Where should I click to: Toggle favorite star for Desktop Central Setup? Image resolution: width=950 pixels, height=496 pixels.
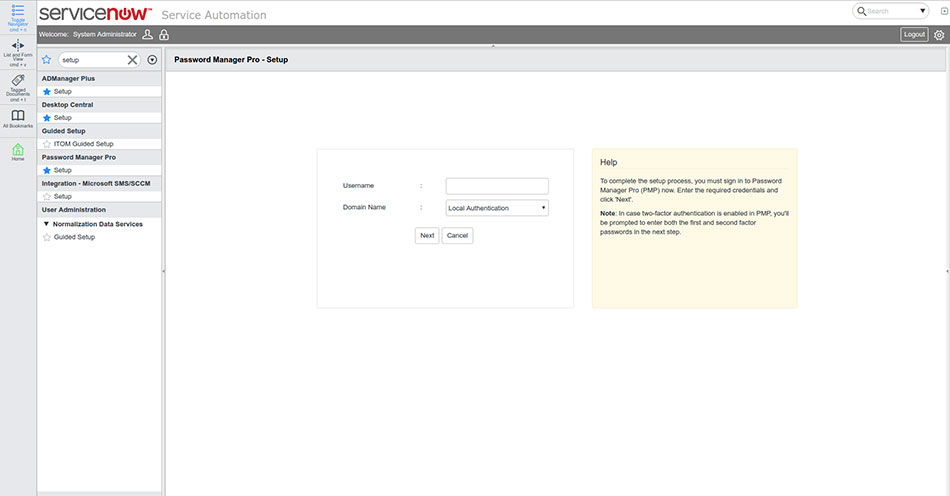pos(47,117)
